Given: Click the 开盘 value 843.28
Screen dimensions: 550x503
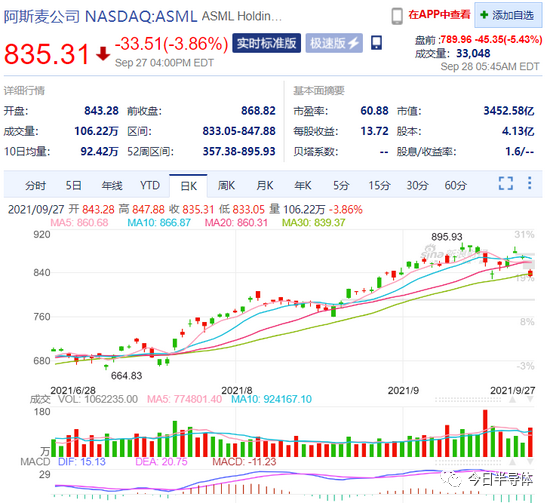Looking at the screenshot, I should (x=101, y=111).
